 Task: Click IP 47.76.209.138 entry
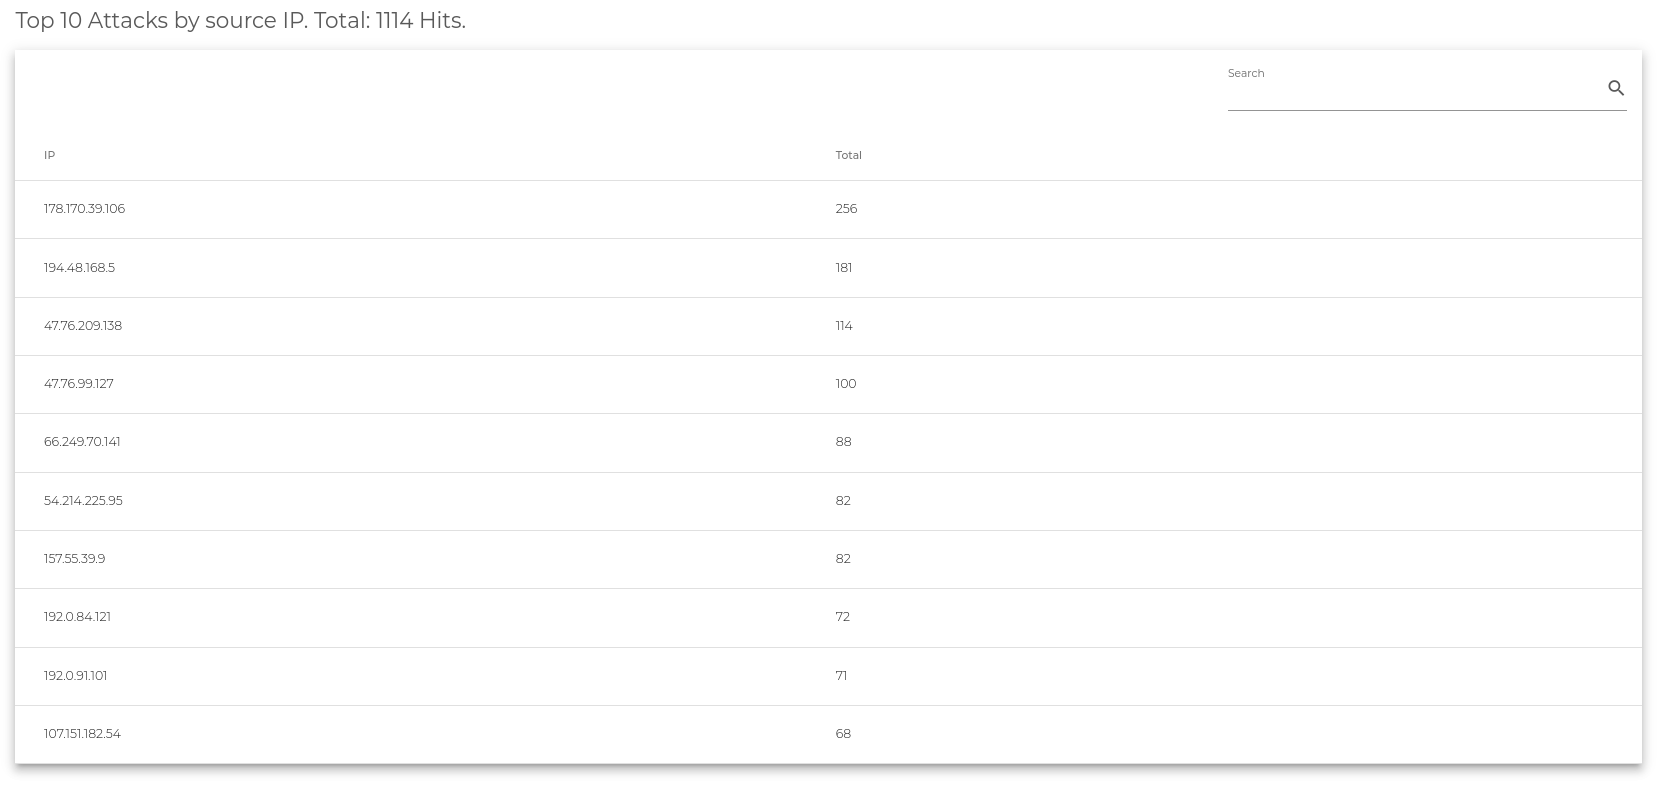(x=83, y=326)
